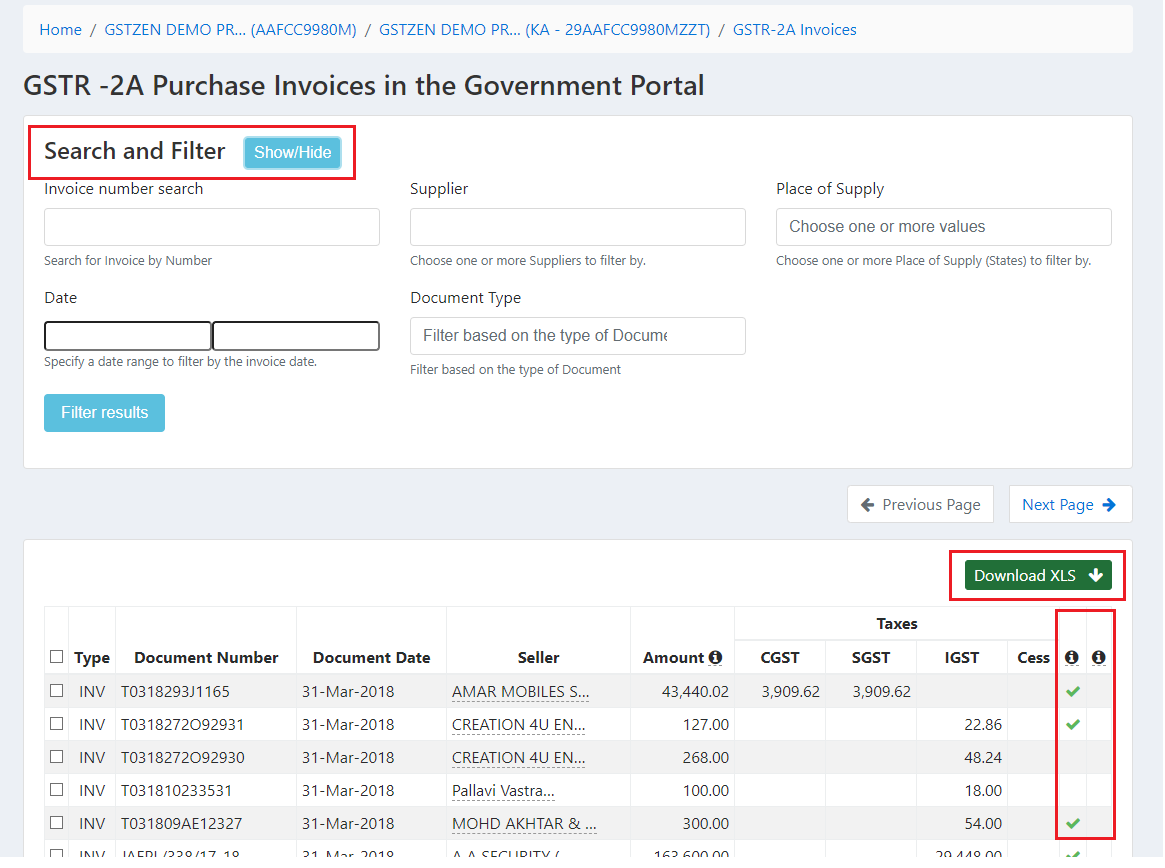Open the Supplier selection field
Viewport: 1165px width, 868px height.
(x=577, y=227)
